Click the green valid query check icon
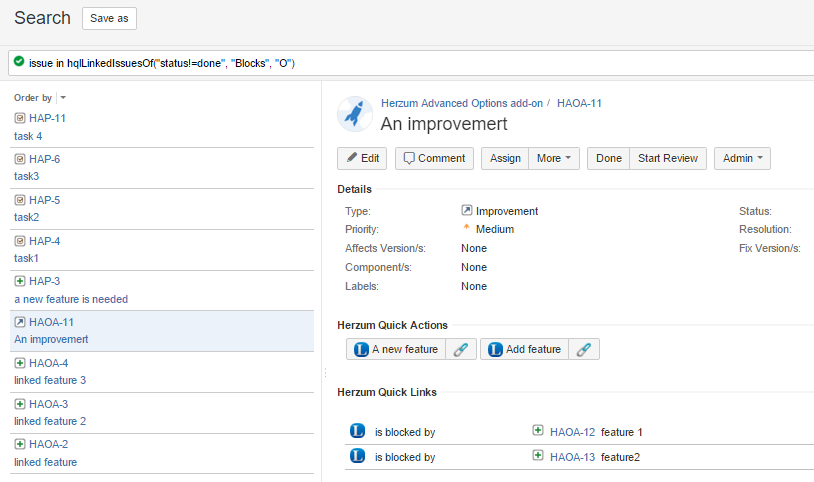This screenshot has height=482, width=814. [19, 62]
